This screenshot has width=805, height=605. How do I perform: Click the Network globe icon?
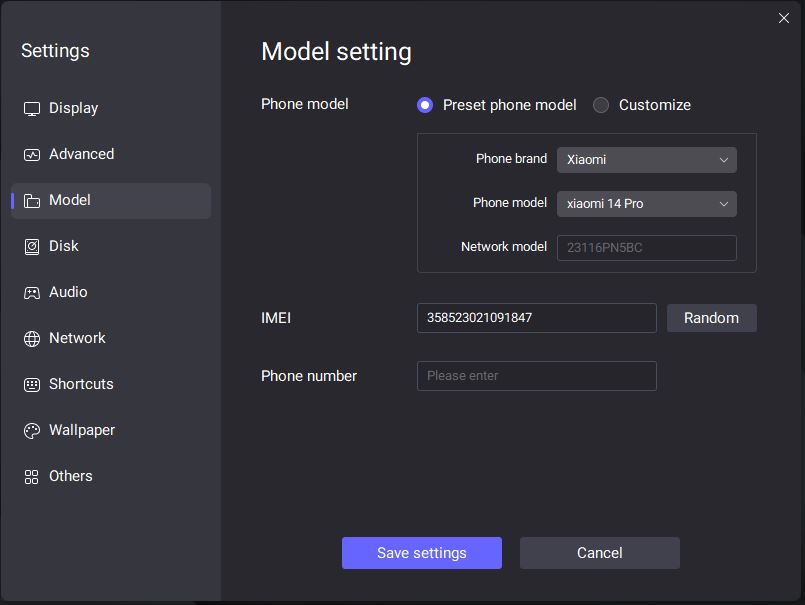32,339
